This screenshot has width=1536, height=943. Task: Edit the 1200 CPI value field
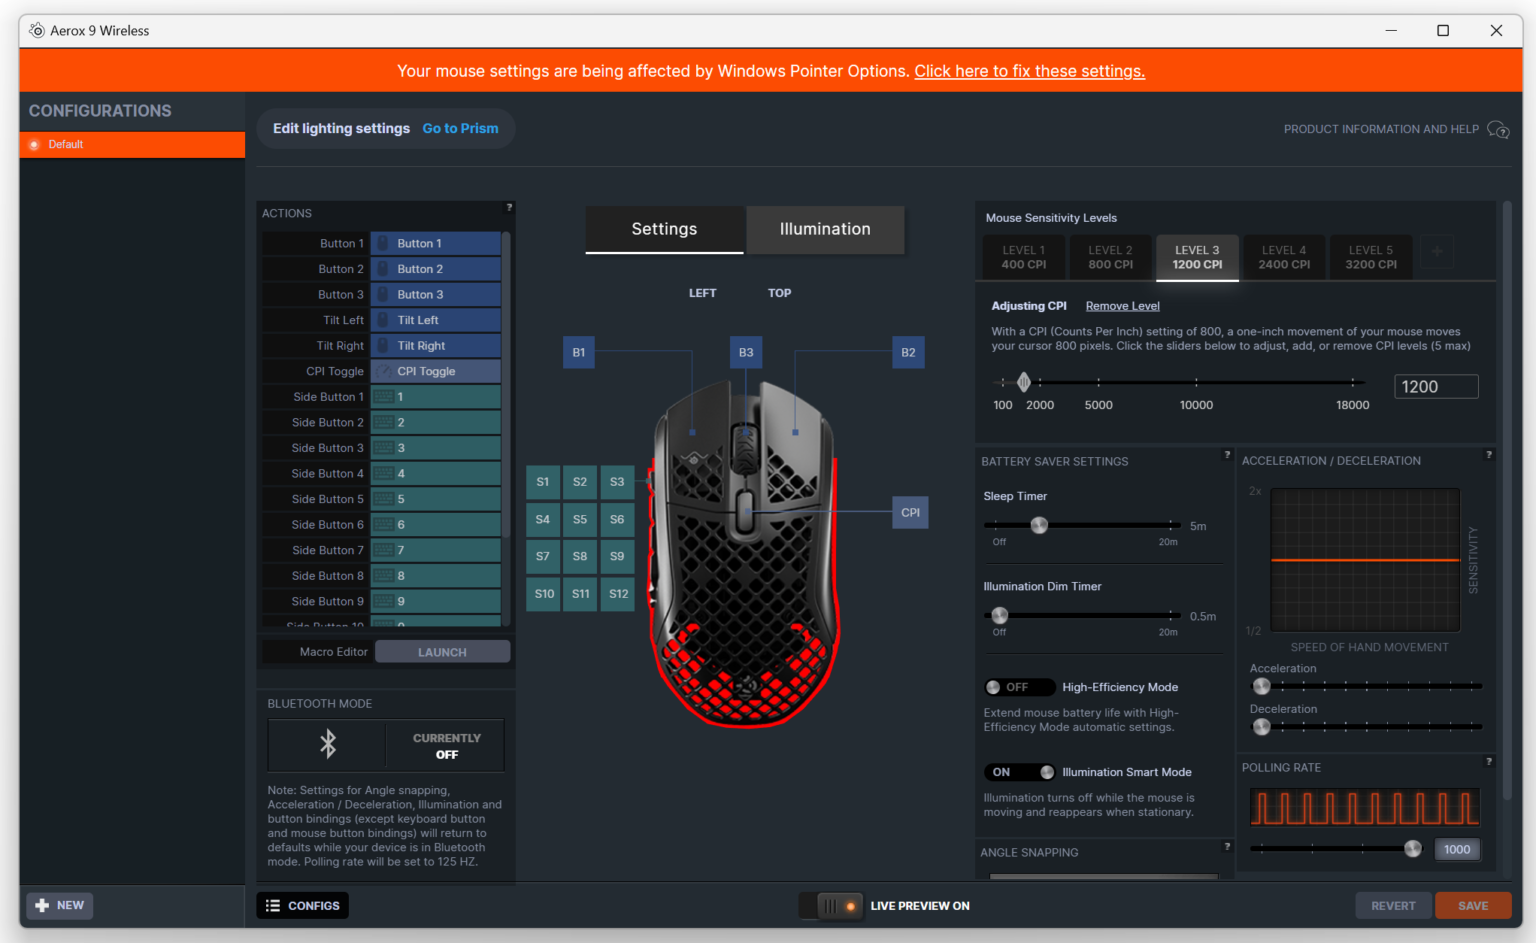tap(1436, 386)
